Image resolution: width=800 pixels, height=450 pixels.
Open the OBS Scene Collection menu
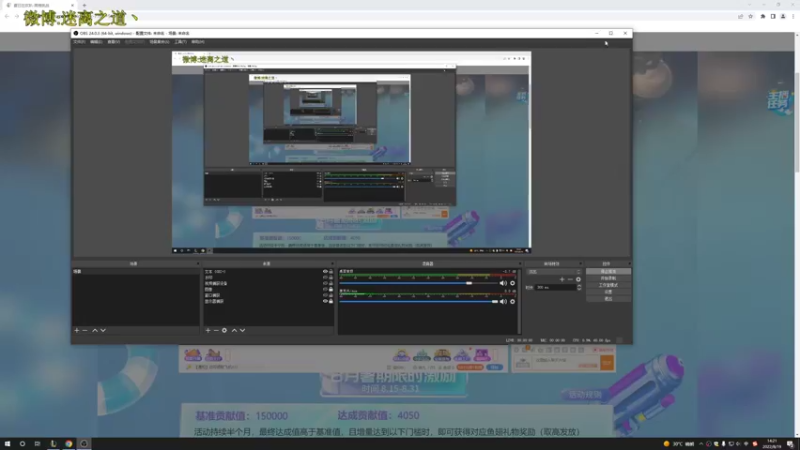point(159,42)
